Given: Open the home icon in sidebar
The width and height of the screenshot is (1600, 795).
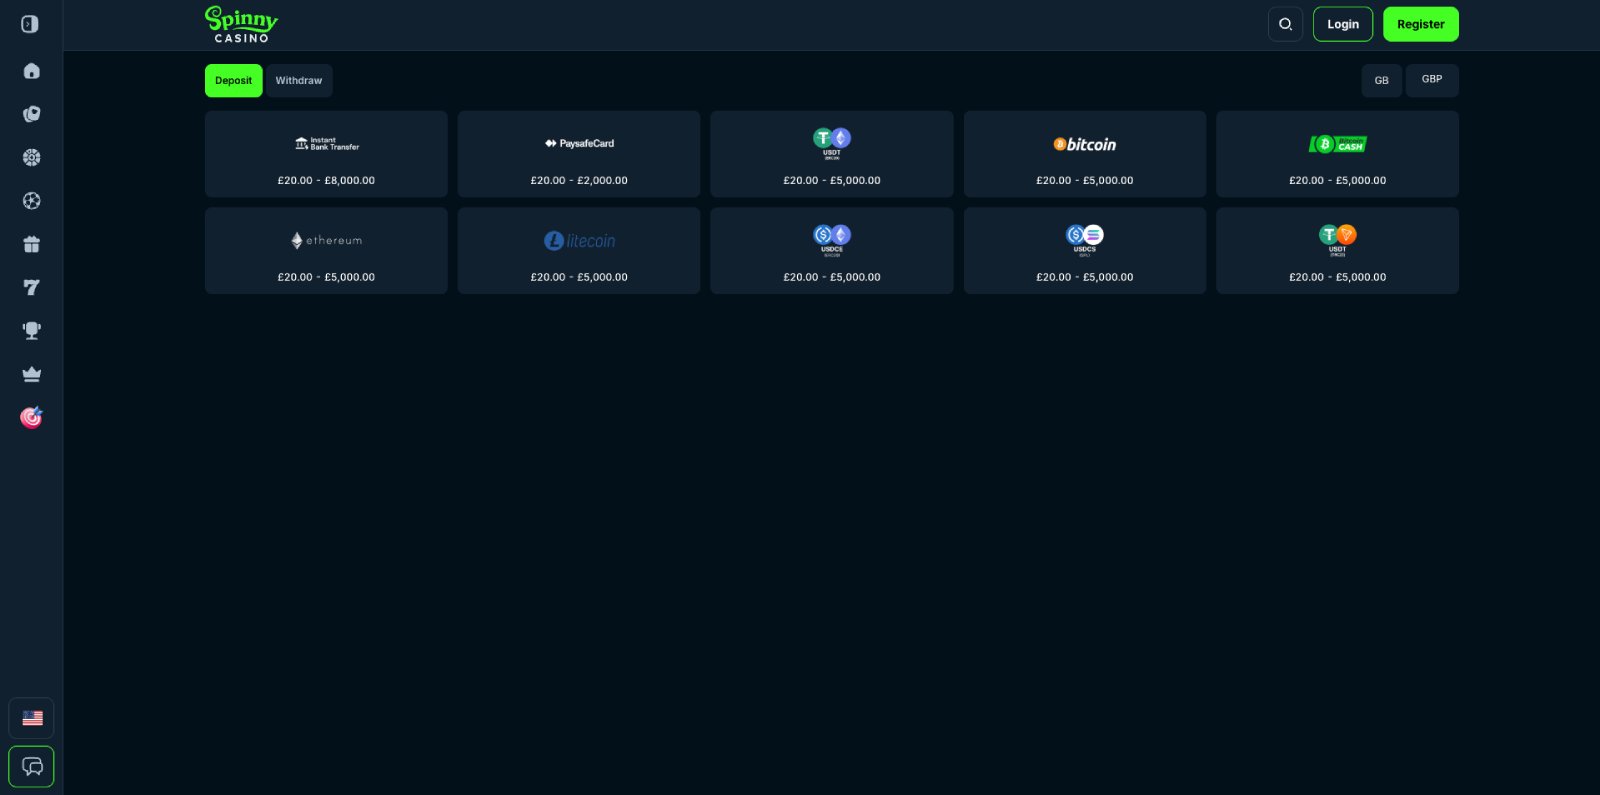Looking at the screenshot, I should click(x=32, y=71).
